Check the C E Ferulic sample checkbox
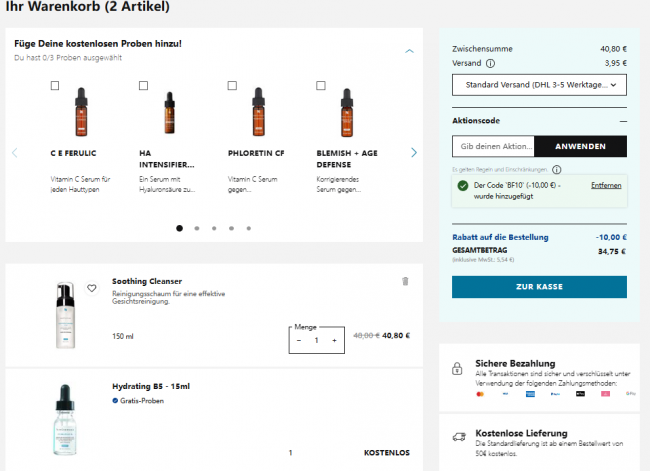Screen dimensions: 650x471 (x=54, y=86)
